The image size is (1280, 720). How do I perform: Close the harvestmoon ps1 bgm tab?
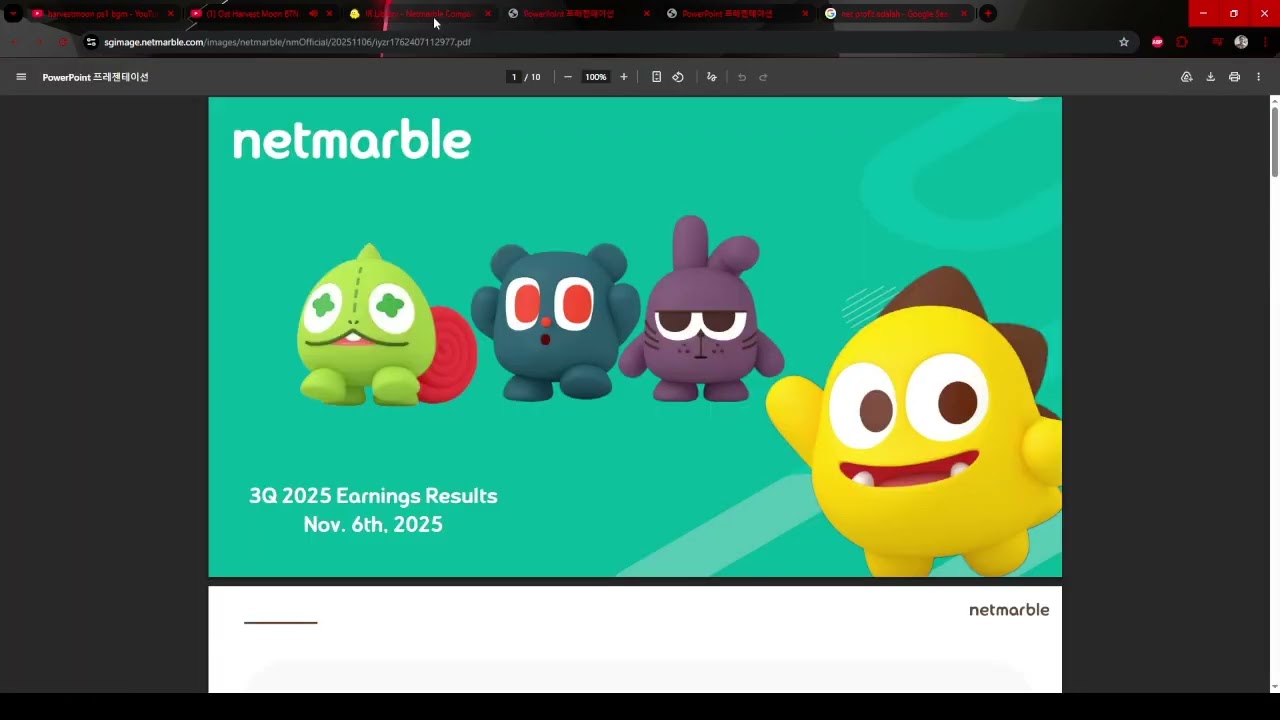[170, 14]
